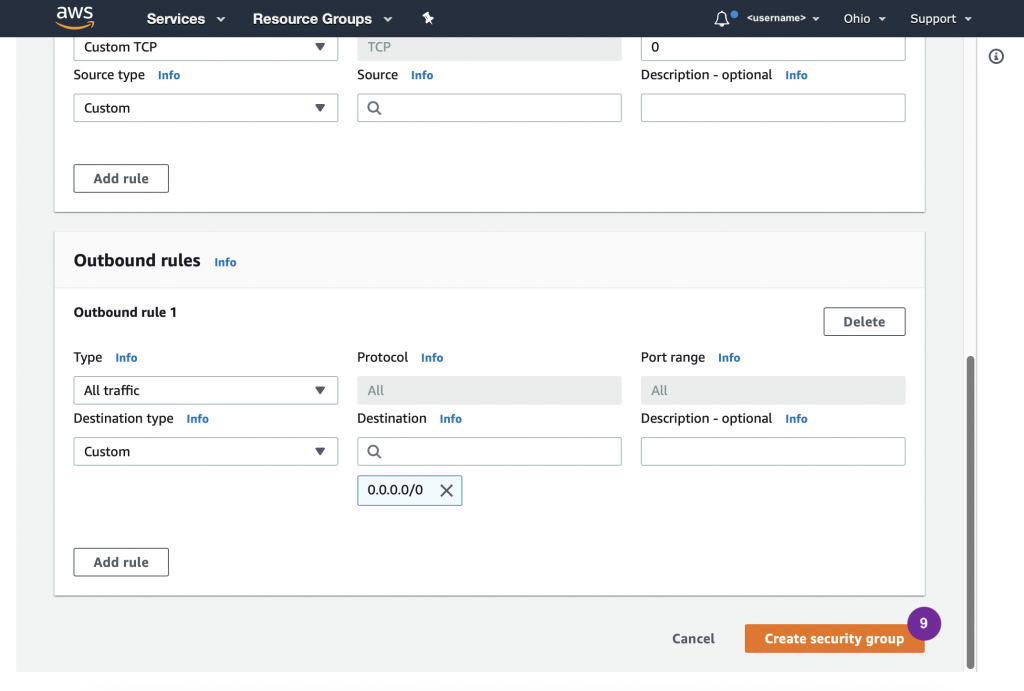The image size is (1024, 691).
Task: Open the Source type Custom dropdown
Action: pos(205,108)
